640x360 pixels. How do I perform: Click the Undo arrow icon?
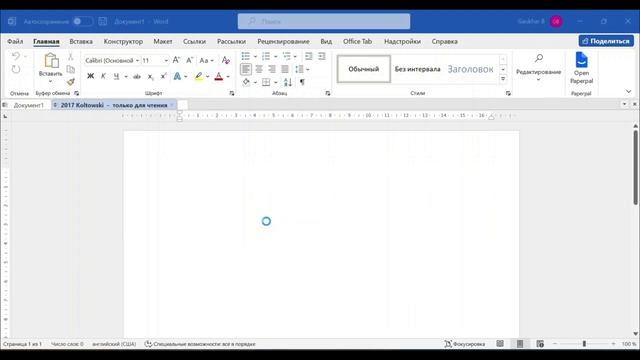click(x=16, y=56)
